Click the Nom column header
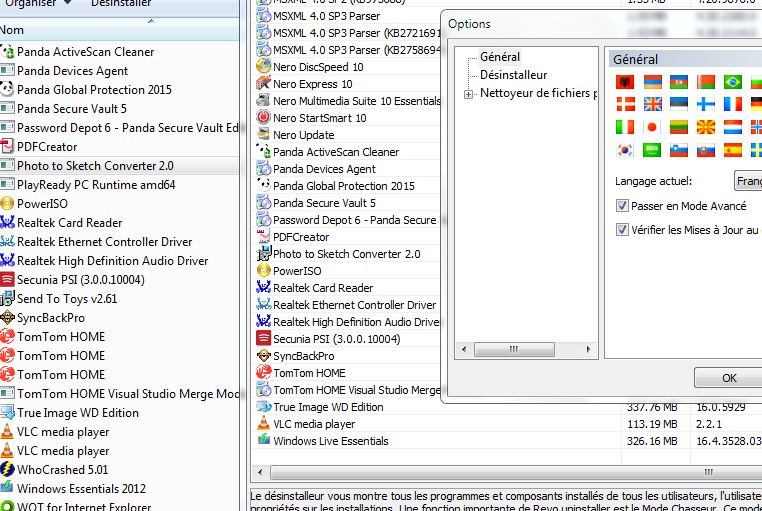762x511 pixels. [119, 30]
